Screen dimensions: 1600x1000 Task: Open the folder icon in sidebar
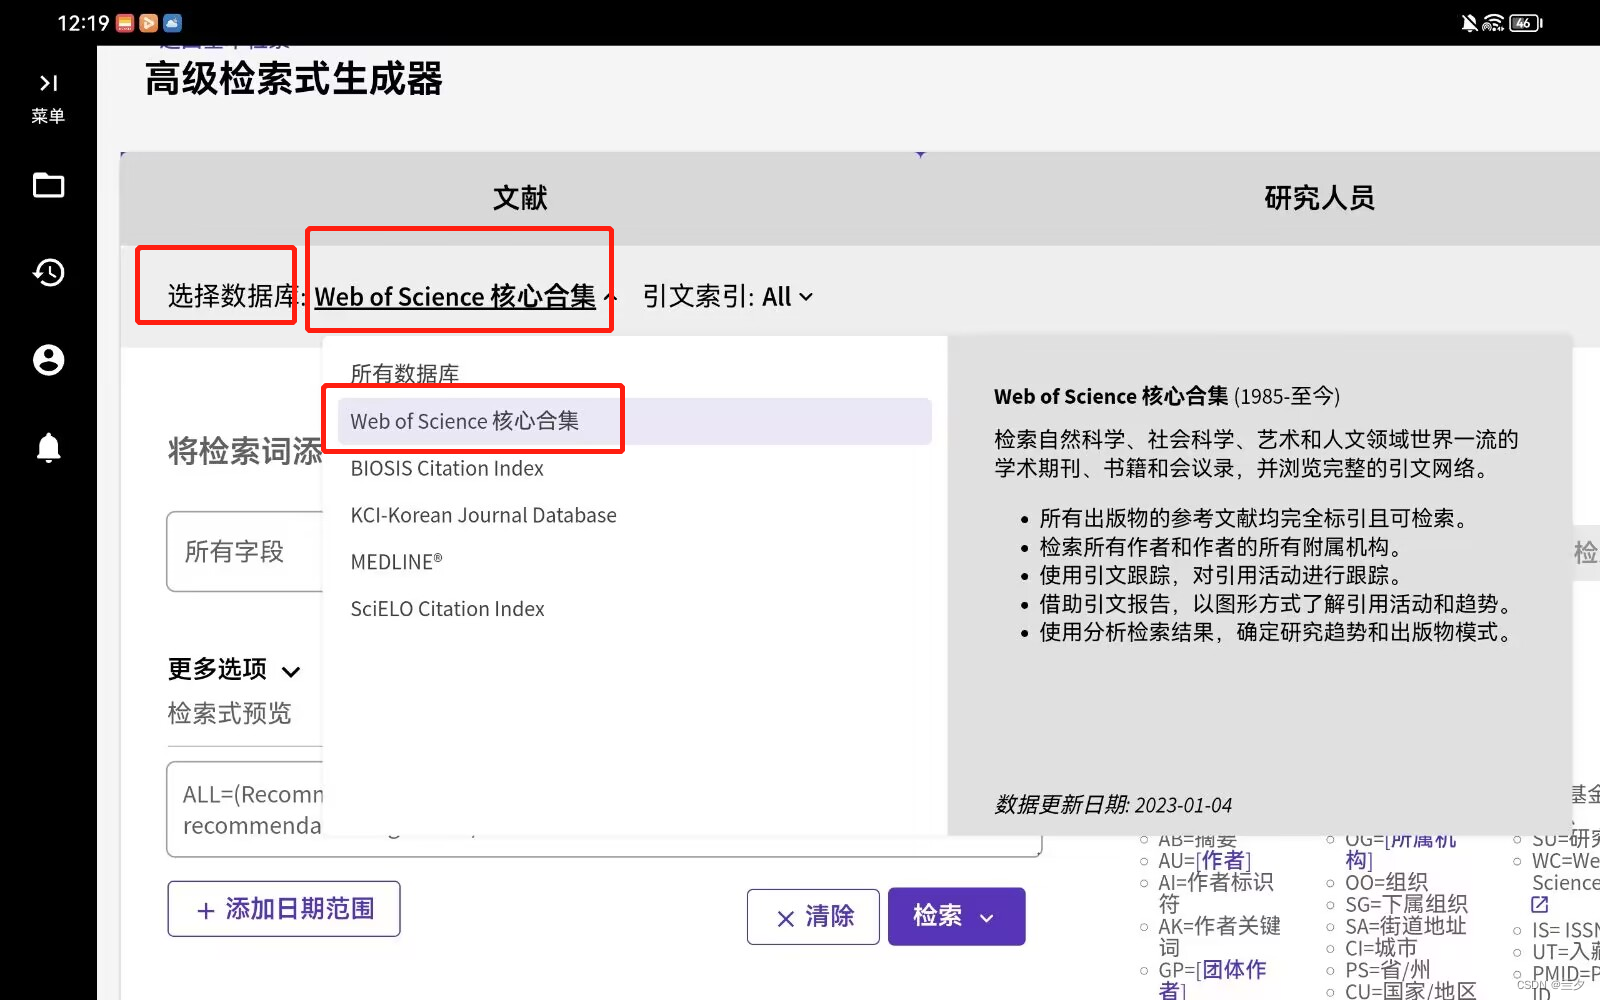tap(48, 185)
